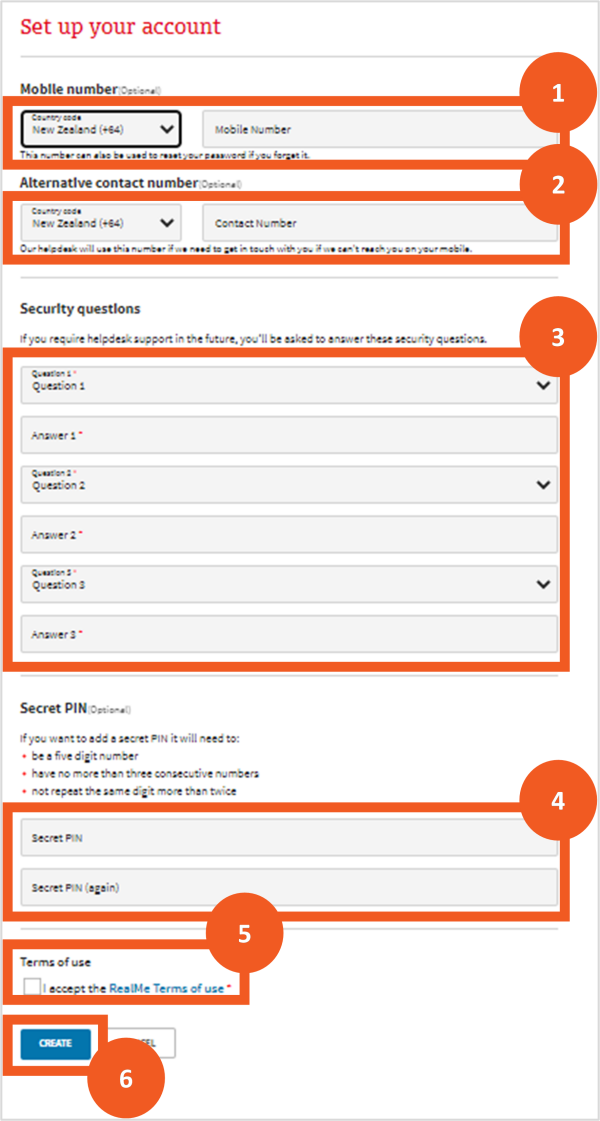The width and height of the screenshot is (600, 1121).
Task: Click the Secret PIN input field
Action: 288,837
